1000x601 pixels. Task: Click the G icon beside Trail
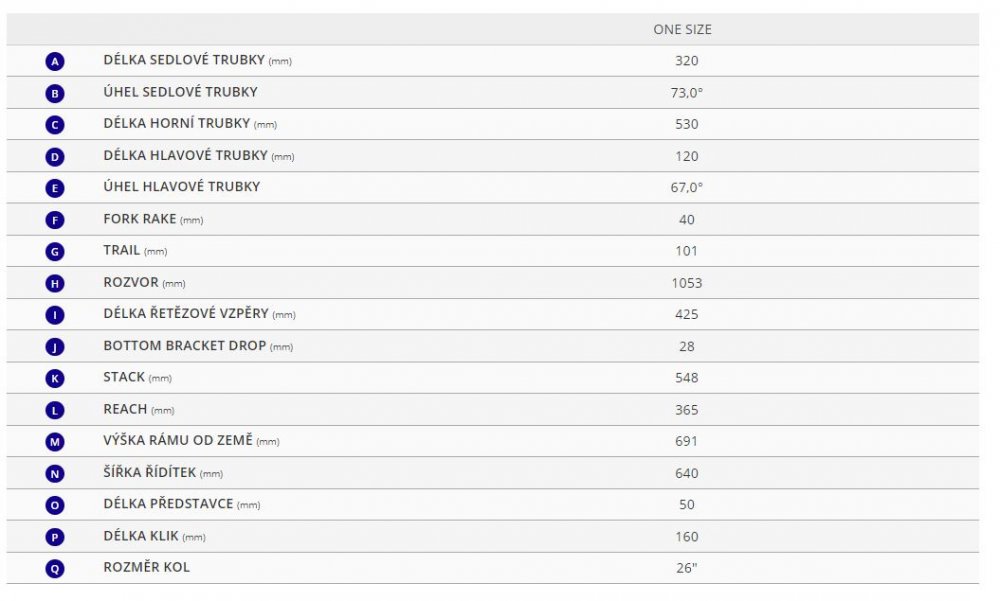click(55, 252)
